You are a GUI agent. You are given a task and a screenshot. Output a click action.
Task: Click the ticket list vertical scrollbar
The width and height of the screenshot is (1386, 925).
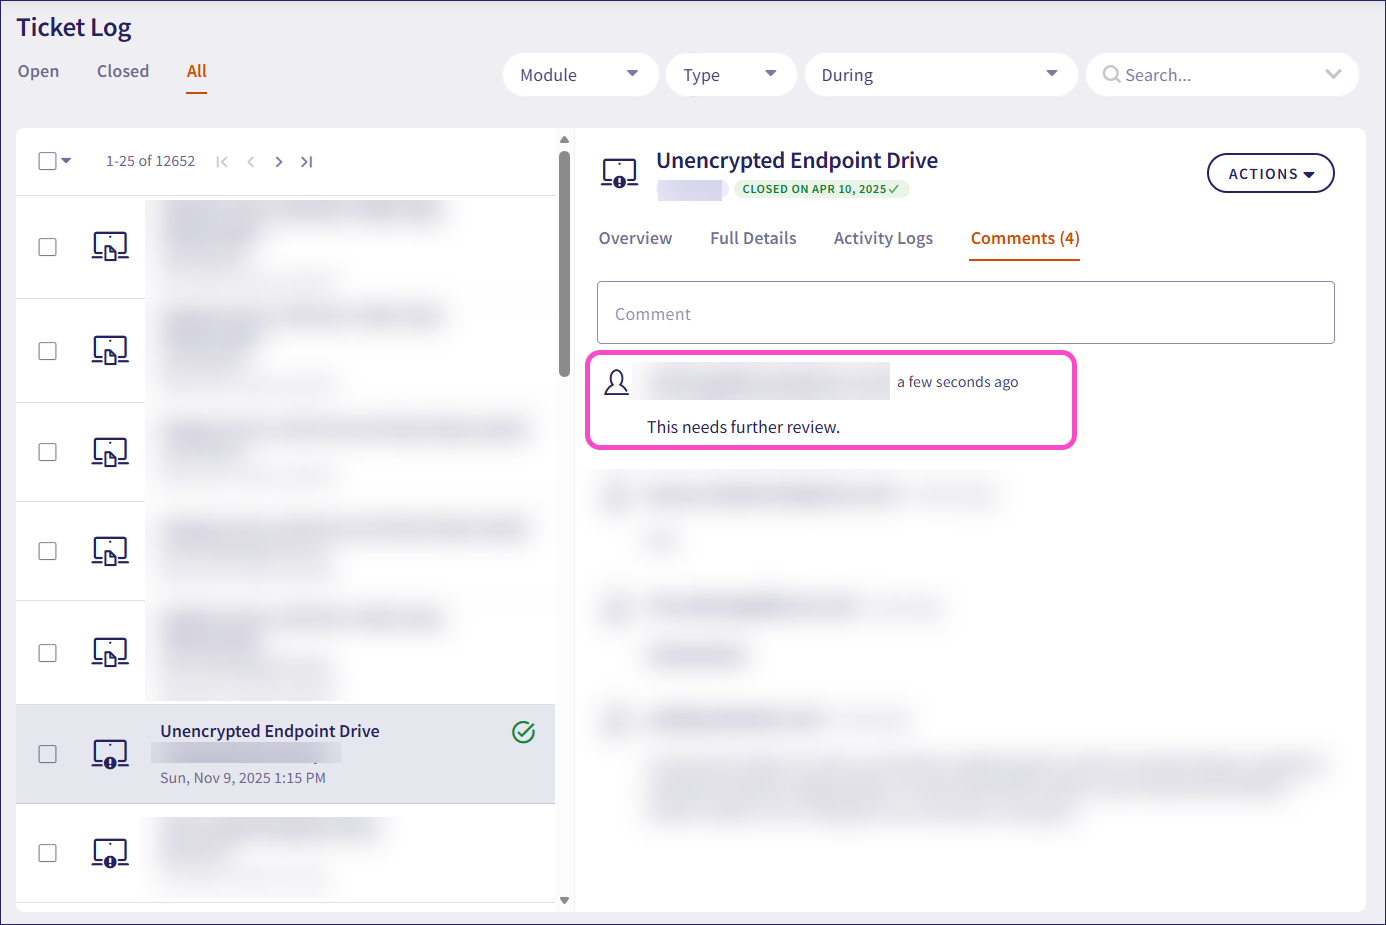tap(564, 265)
